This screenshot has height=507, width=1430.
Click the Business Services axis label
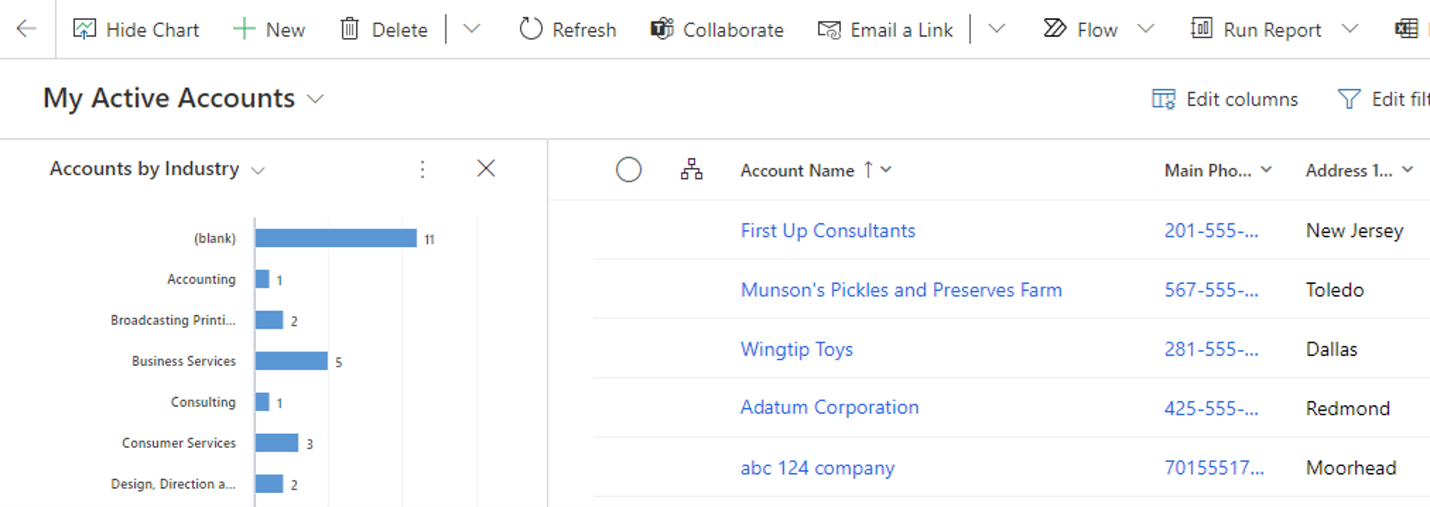(x=184, y=361)
